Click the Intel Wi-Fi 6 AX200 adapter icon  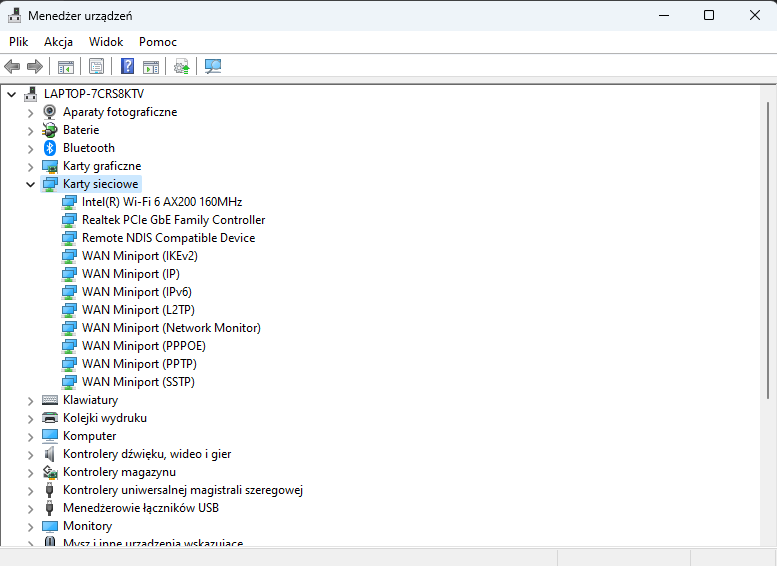[x=69, y=202]
